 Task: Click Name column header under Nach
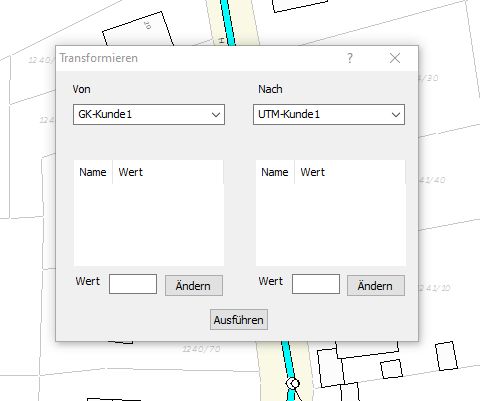275,172
